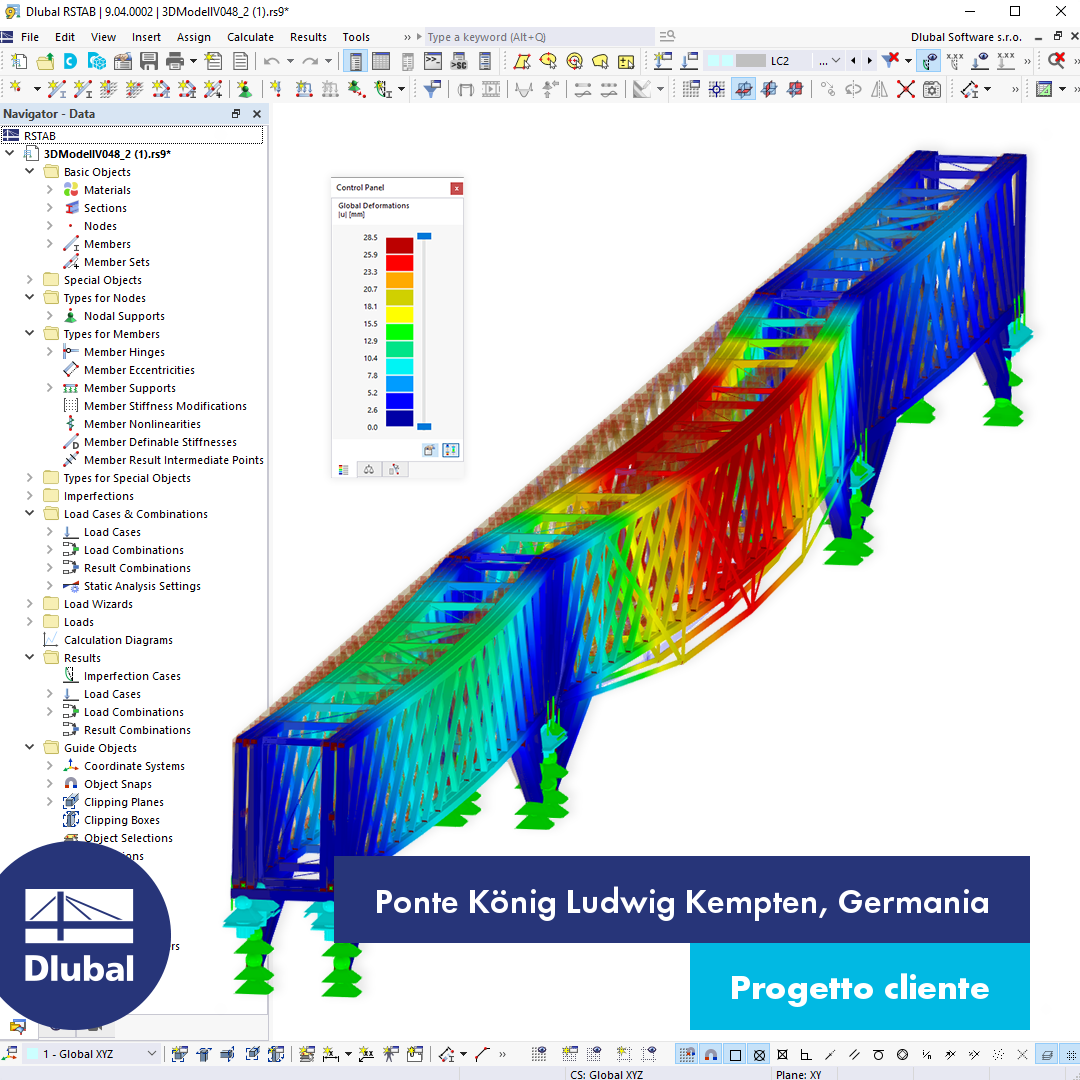Select Static Analysis Settings tree item
This screenshot has width=1080, height=1080.
142,586
